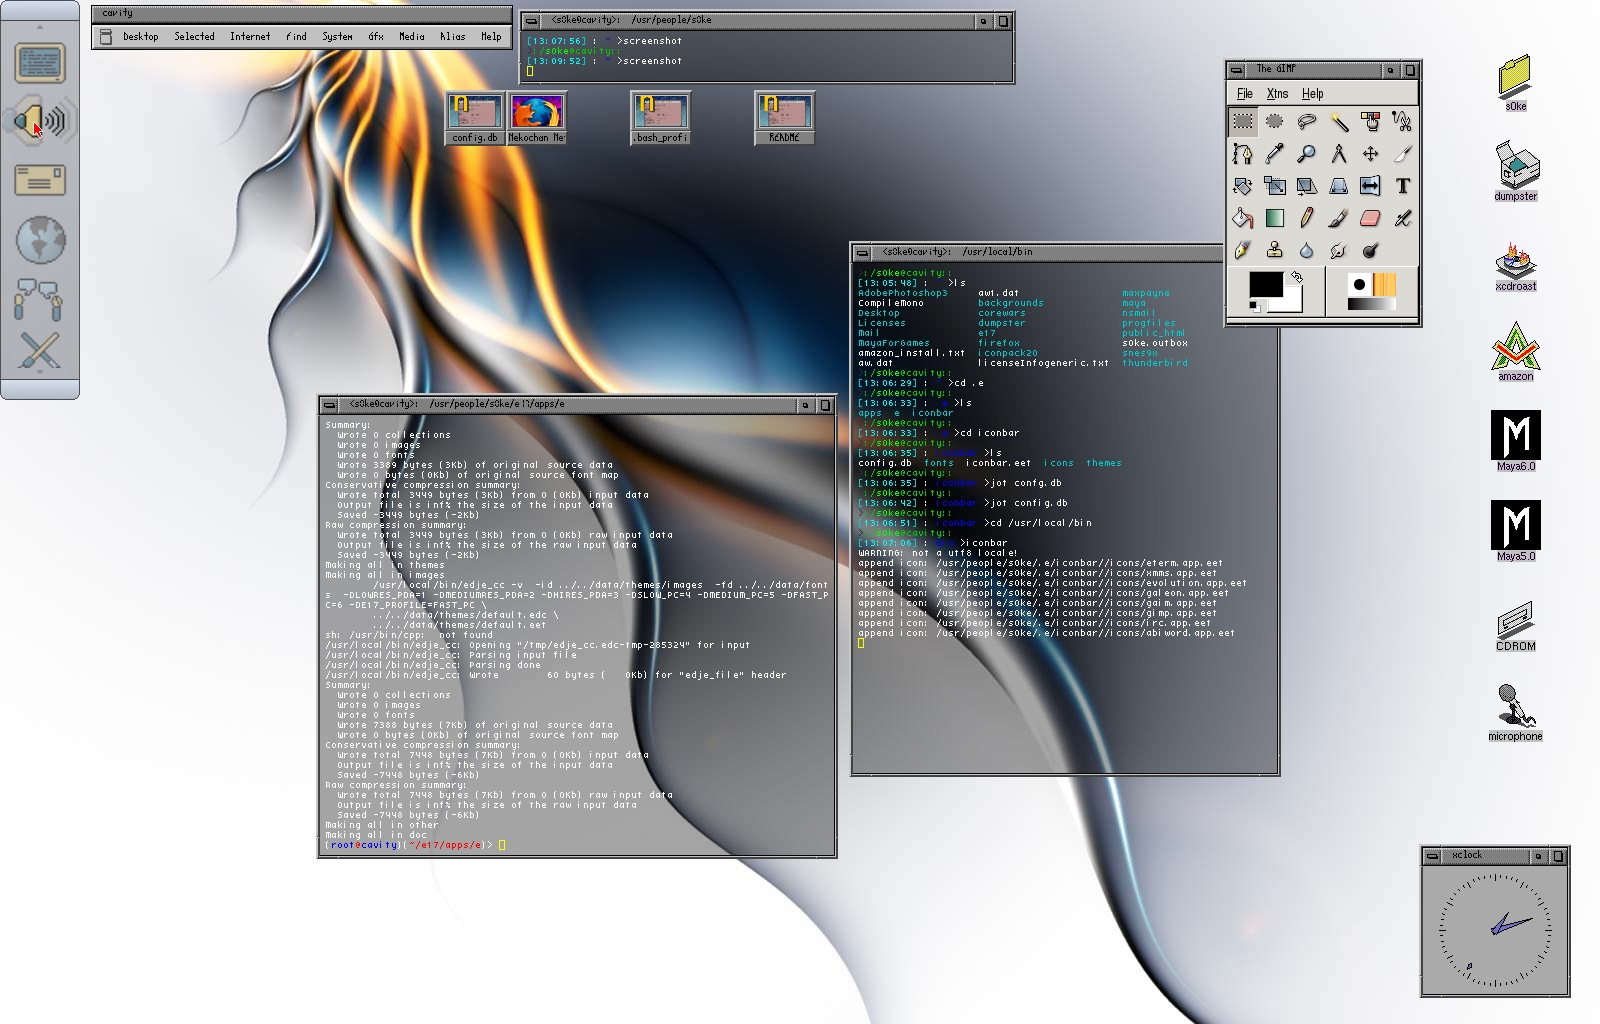Activate the Clone stamp tool

[x=1274, y=250]
